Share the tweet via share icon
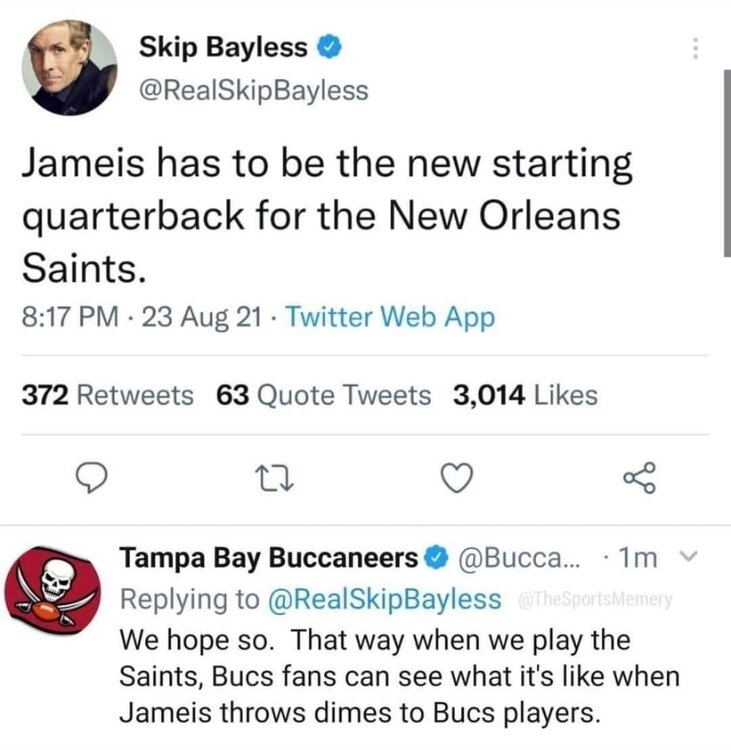731x750 pixels. (x=640, y=479)
